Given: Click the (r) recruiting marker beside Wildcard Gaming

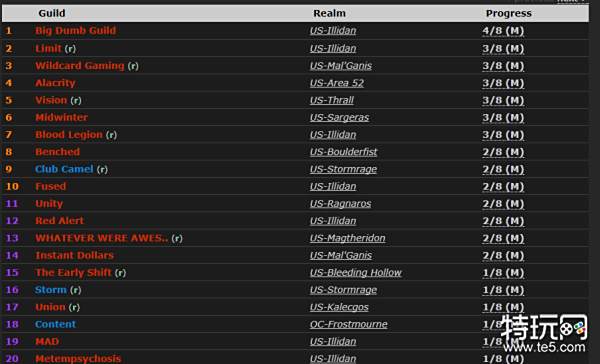Looking at the screenshot, I should [133, 66].
